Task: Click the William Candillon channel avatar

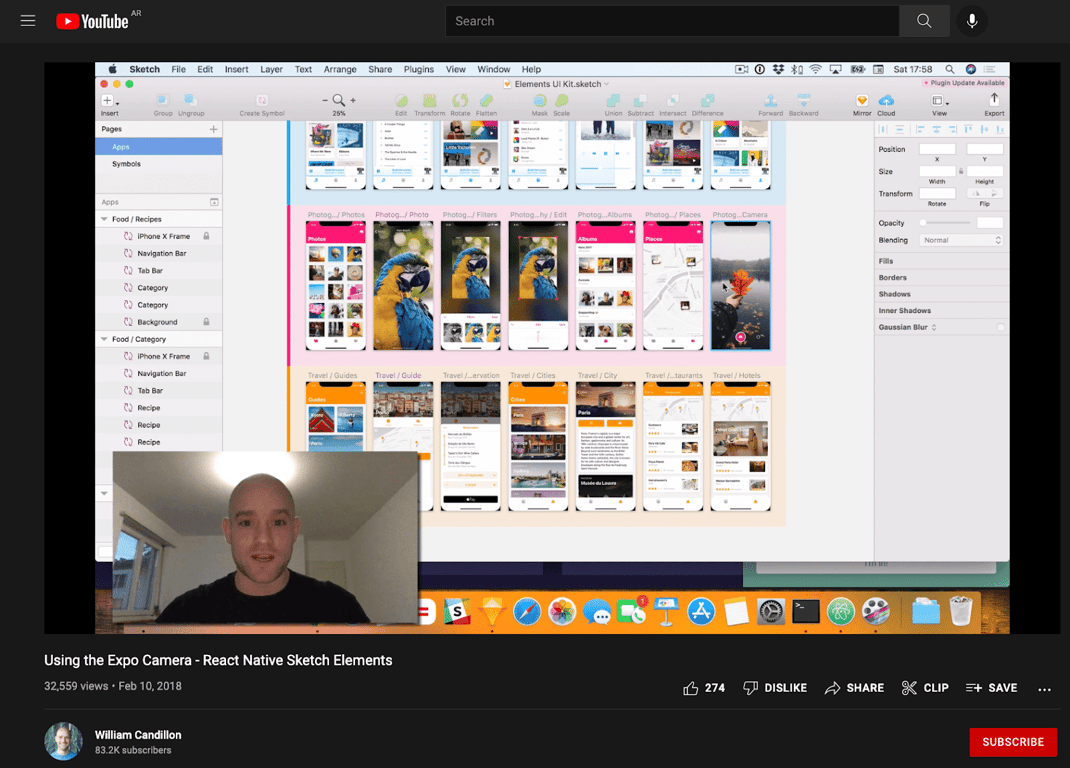Action: click(x=63, y=741)
